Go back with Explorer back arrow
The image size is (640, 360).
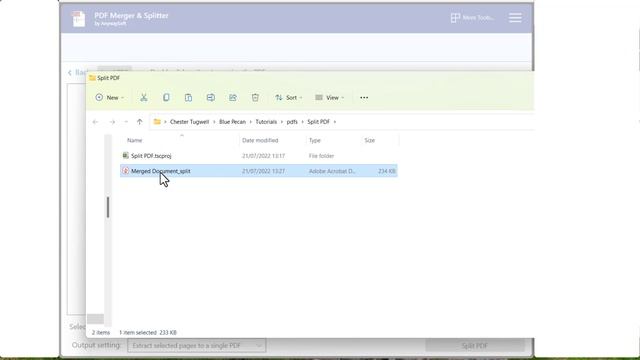[x=96, y=122]
